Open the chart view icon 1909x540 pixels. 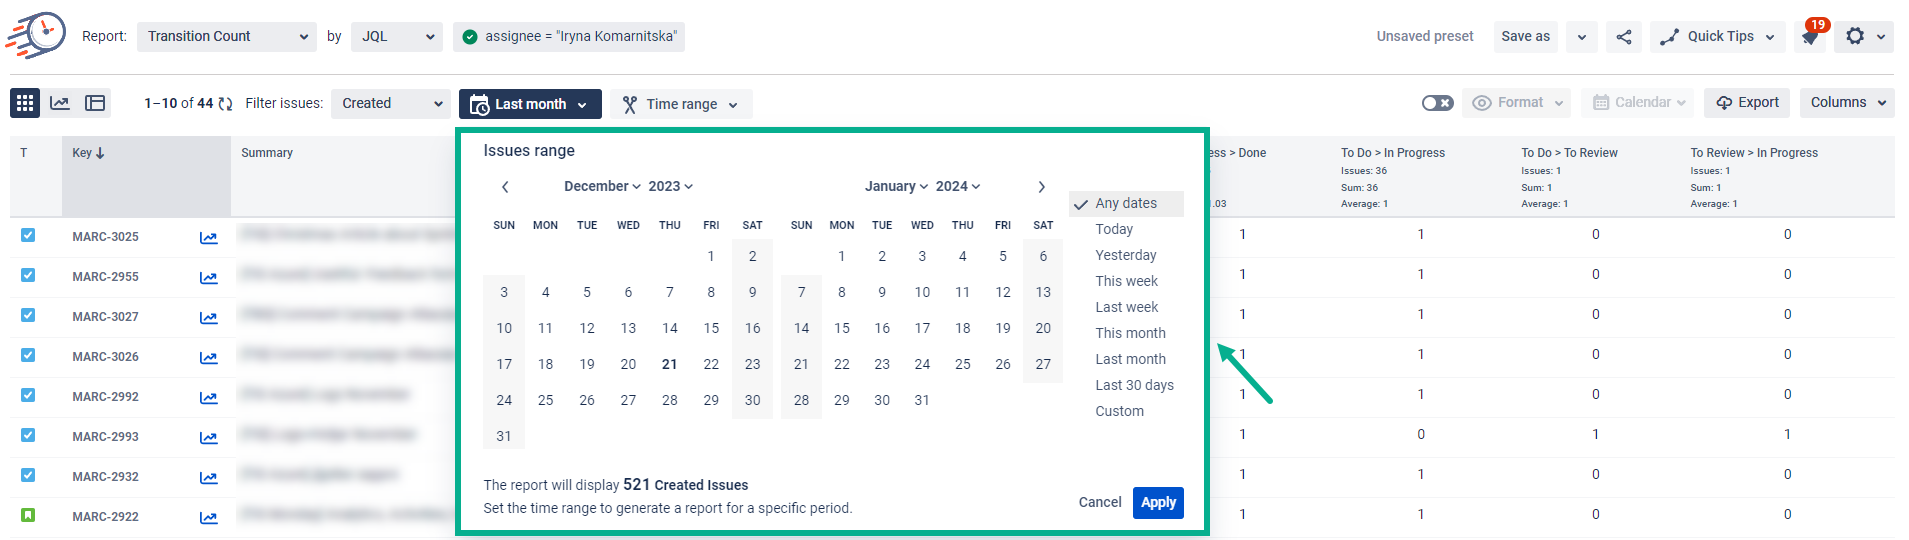(60, 103)
